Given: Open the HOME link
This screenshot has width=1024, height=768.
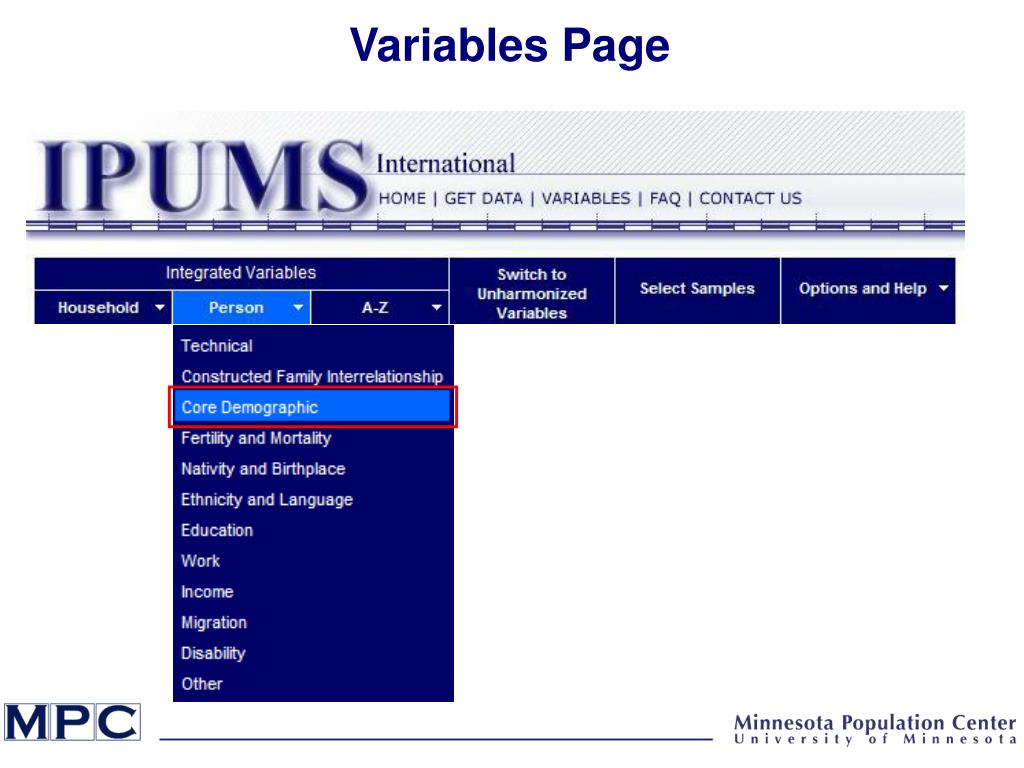Looking at the screenshot, I should pyautogui.click(x=402, y=199).
